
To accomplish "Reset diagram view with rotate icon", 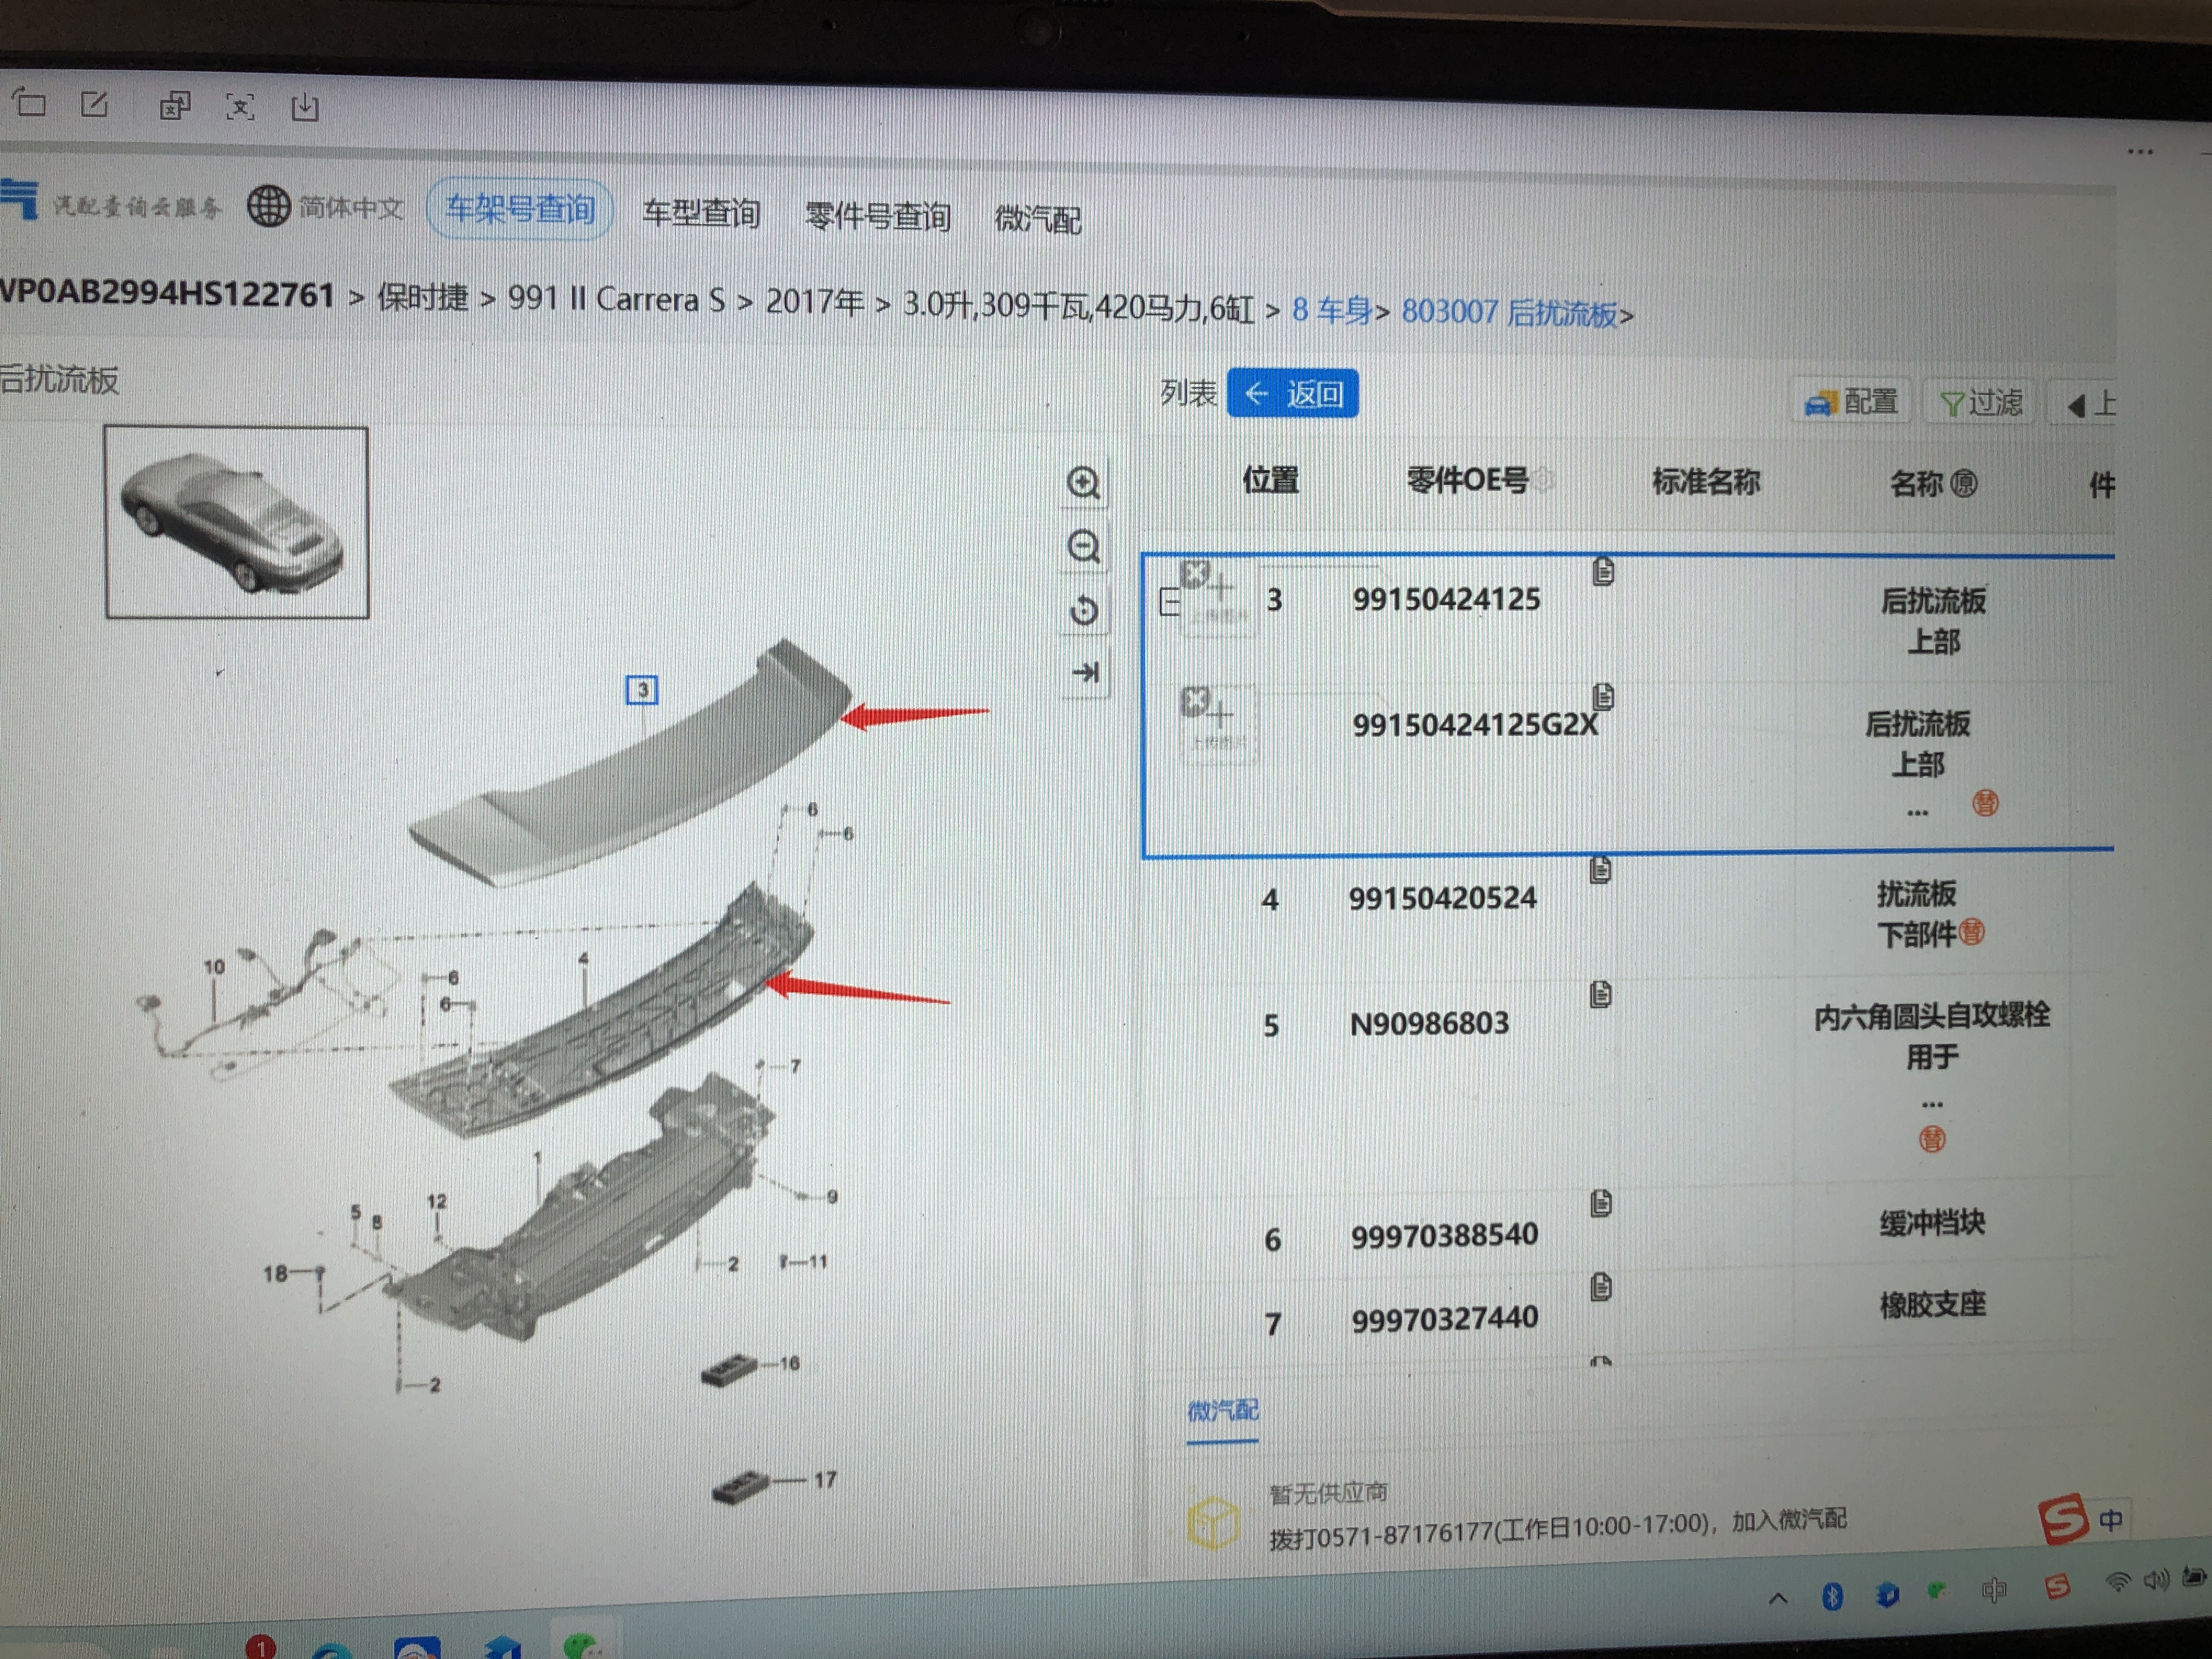I will coord(1083,610).
